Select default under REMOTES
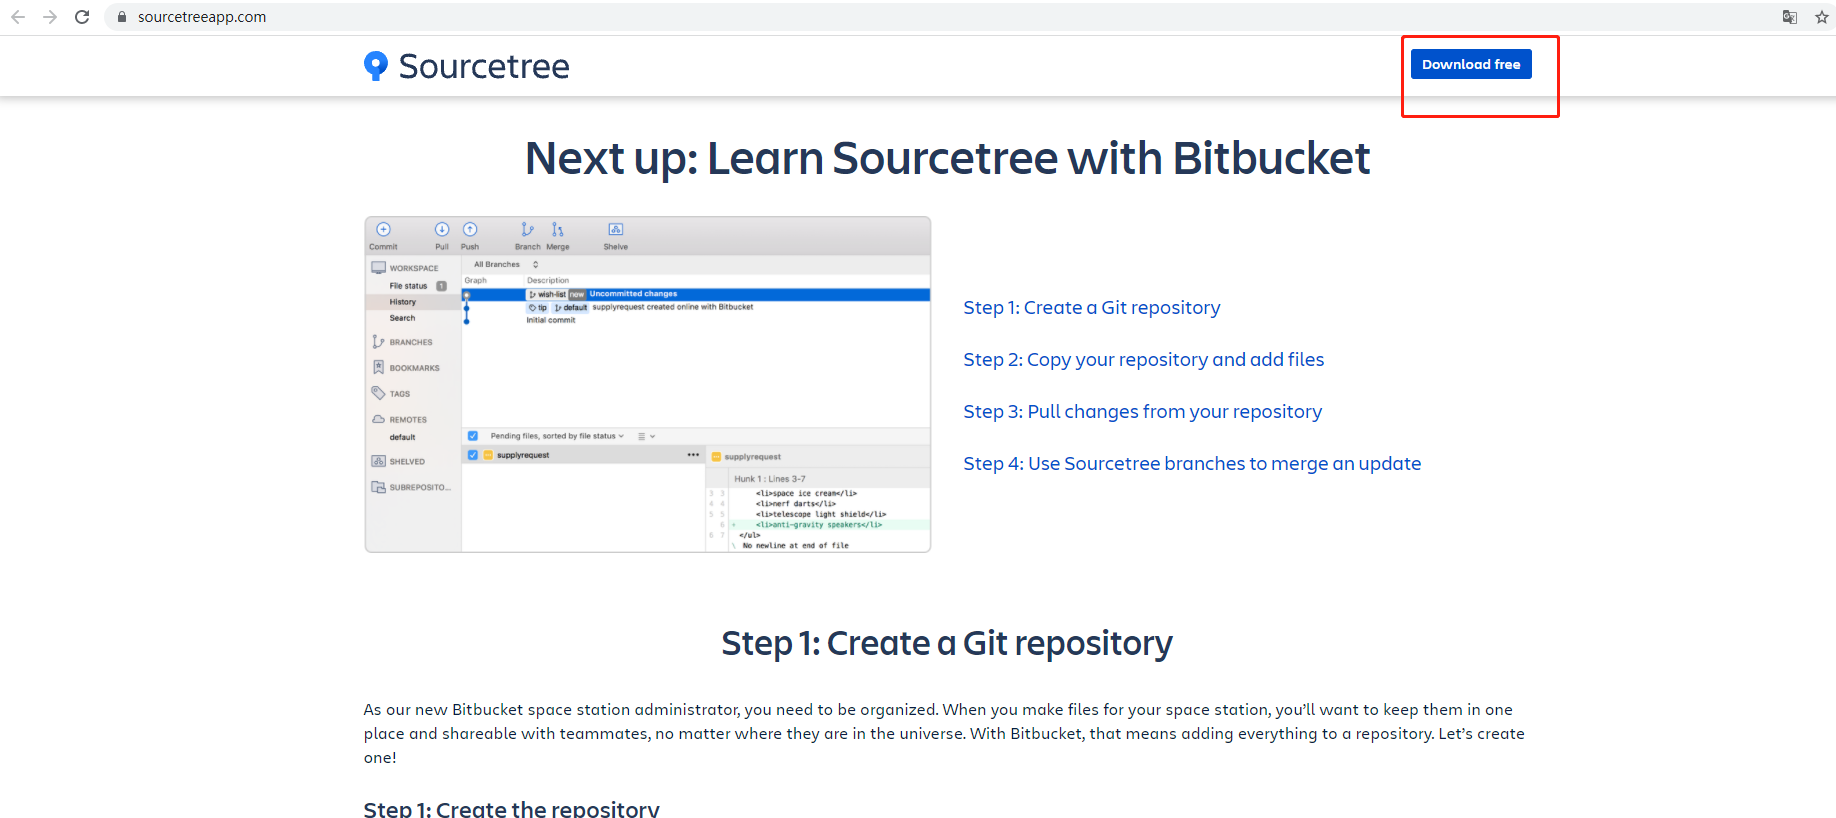Image resolution: width=1836 pixels, height=818 pixels. click(x=402, y=437)
